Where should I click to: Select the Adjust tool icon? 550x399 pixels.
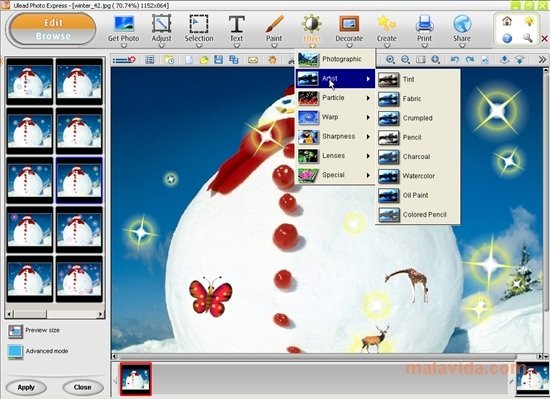(161, 29)
